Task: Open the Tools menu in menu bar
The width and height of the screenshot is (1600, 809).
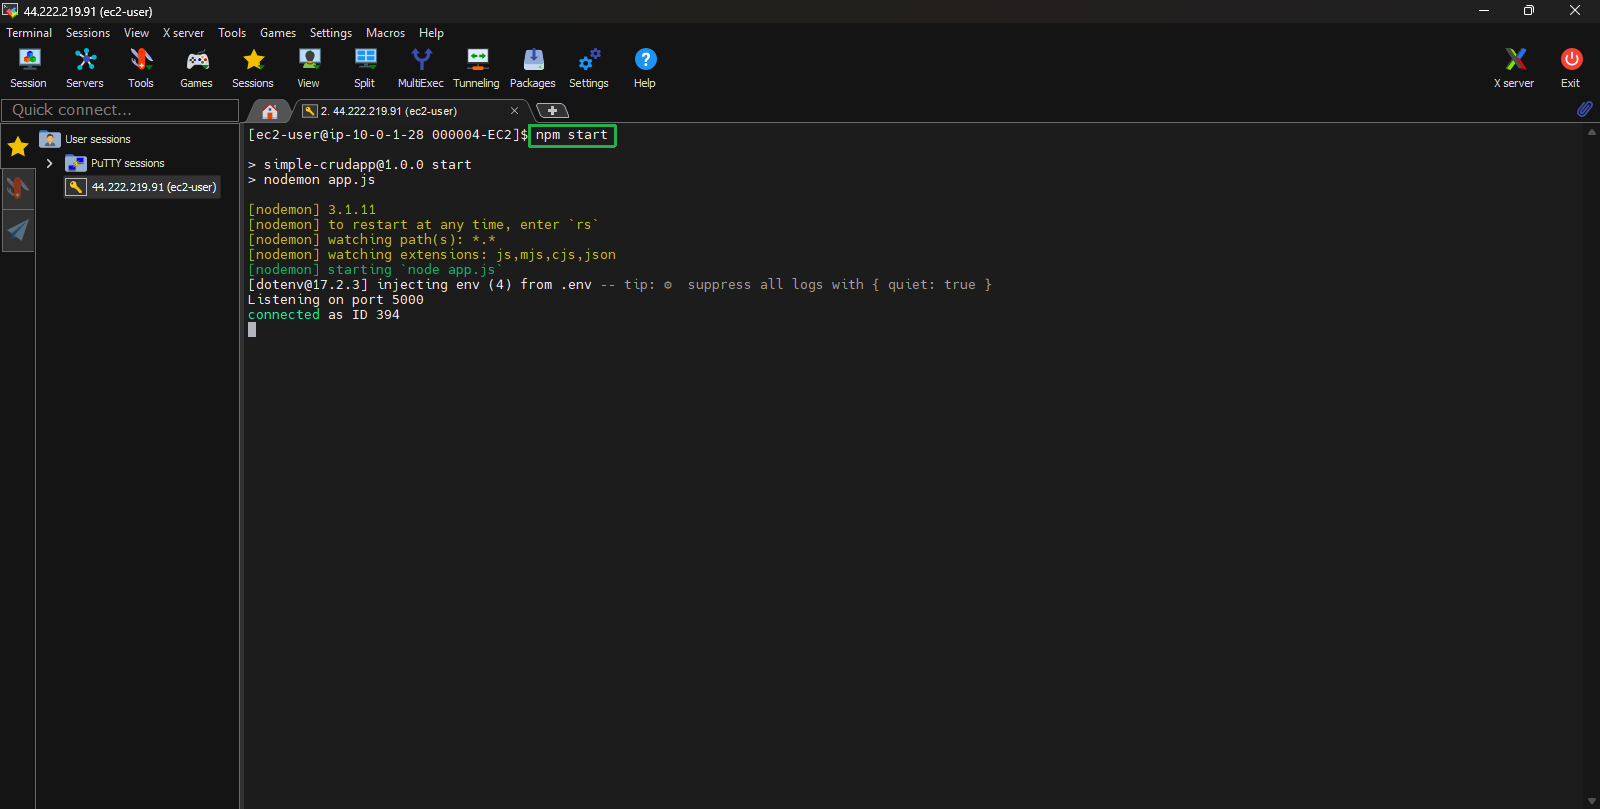Action: coord(232,33)
